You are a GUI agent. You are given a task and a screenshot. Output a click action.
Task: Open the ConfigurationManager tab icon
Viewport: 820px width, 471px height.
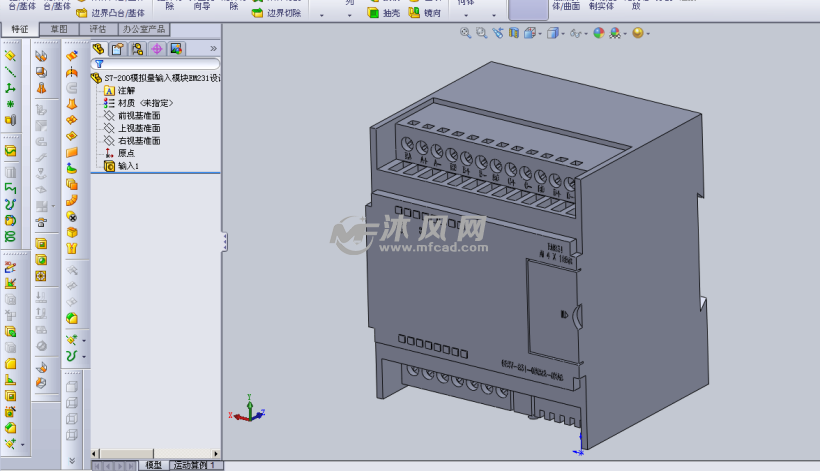pyautogui.click(x=137, y=48)
